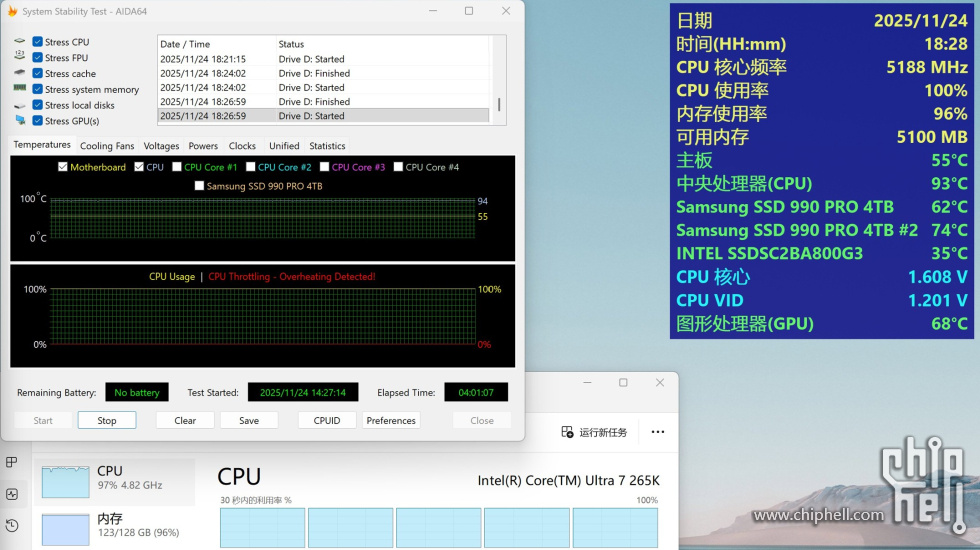Click Elapsed Time value 04:01:07

476,392
